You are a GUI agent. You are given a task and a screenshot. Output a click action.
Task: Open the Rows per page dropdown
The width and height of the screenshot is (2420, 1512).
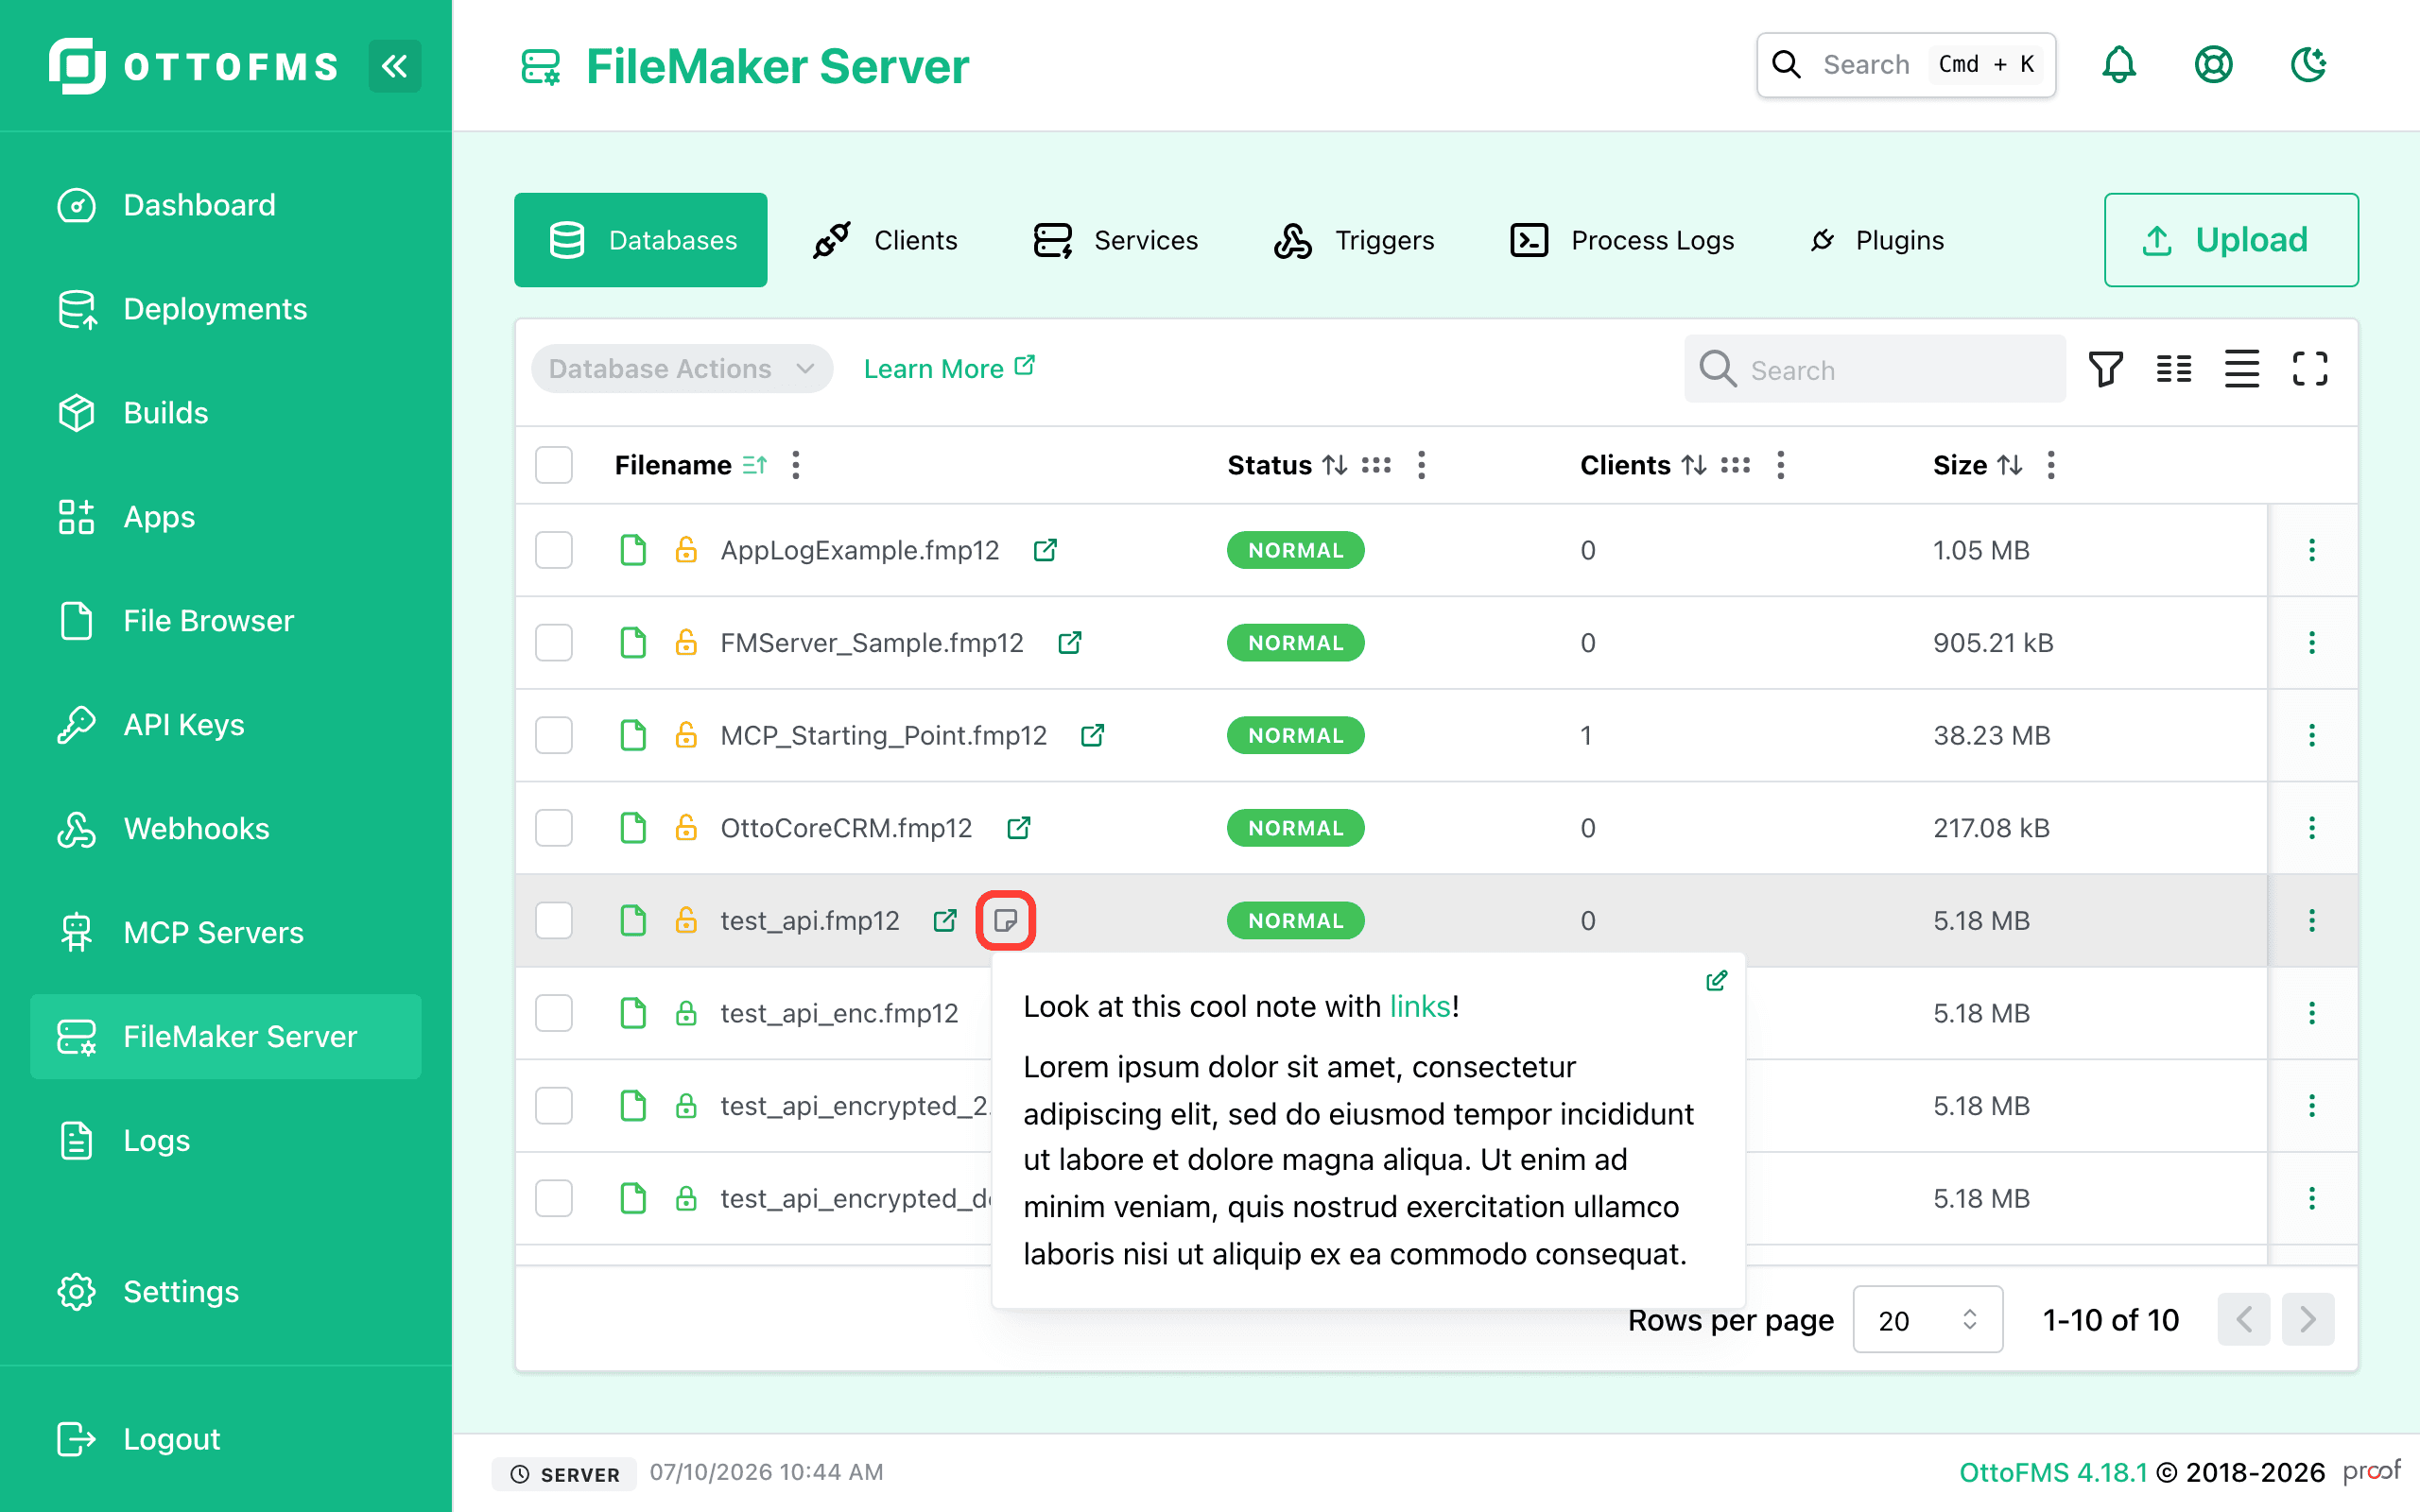pyautogui.click(x=1927, y=1320)
